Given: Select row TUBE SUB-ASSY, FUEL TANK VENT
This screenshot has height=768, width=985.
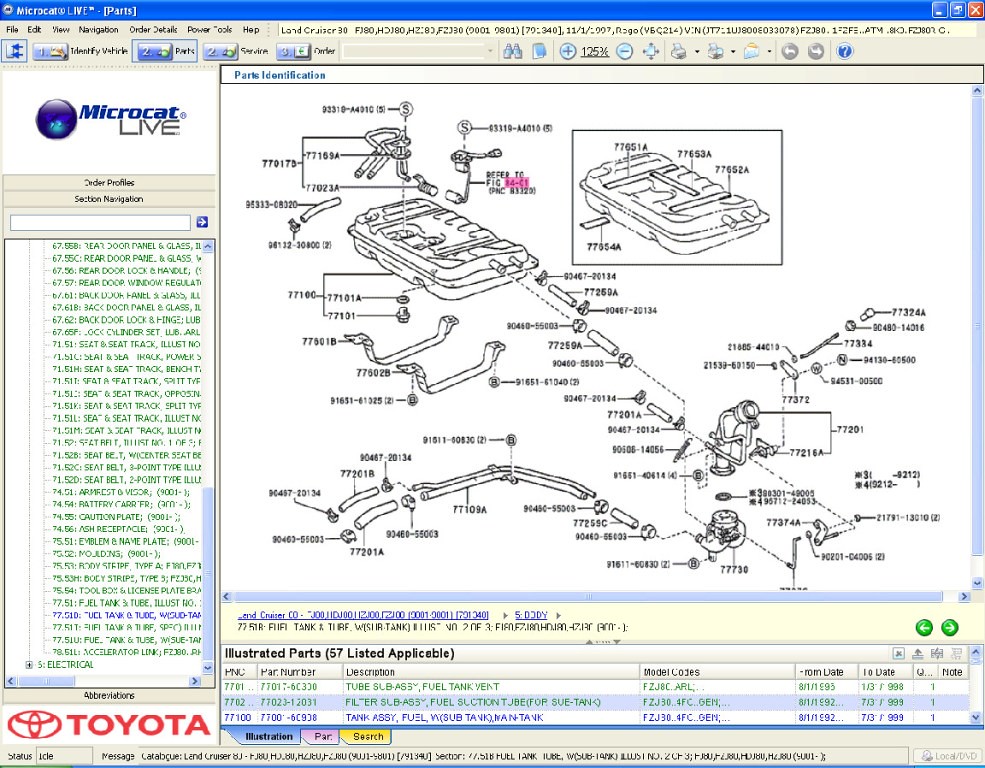Looking at the screenshot, I should click(x=596, y=687).
